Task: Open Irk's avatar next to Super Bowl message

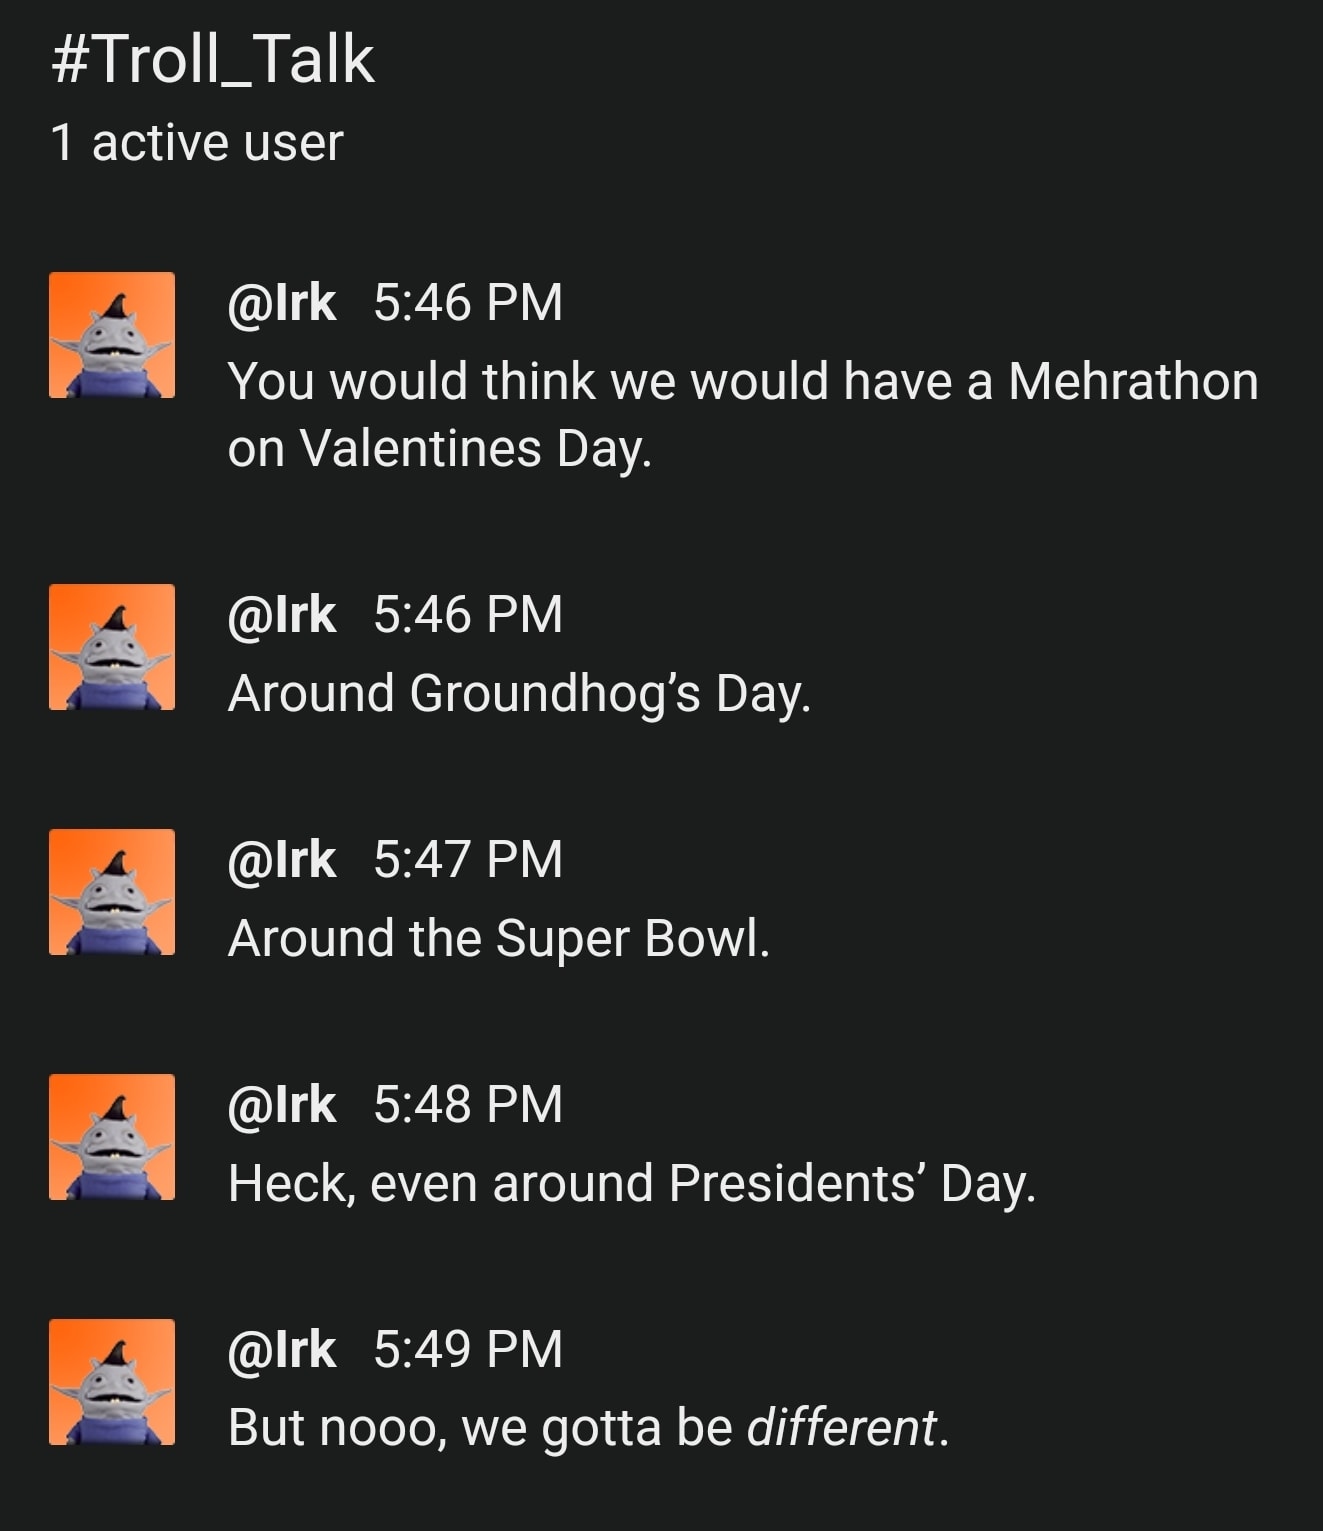Action: 112,892
